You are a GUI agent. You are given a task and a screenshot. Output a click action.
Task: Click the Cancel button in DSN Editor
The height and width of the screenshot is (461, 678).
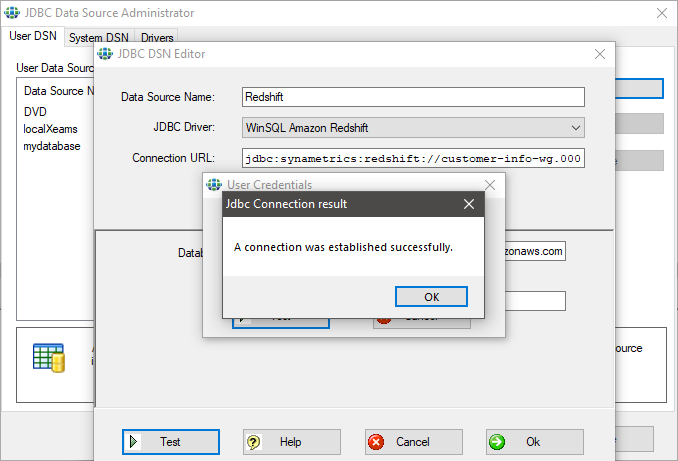413,442
